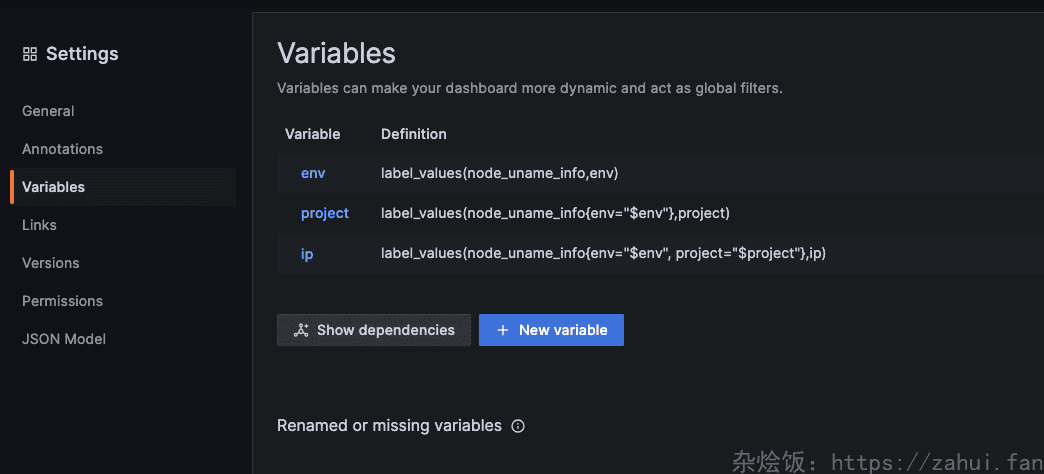Go to Annotations in the settings sidebar
1044x474 pixels.
click(x=62, y=149)
